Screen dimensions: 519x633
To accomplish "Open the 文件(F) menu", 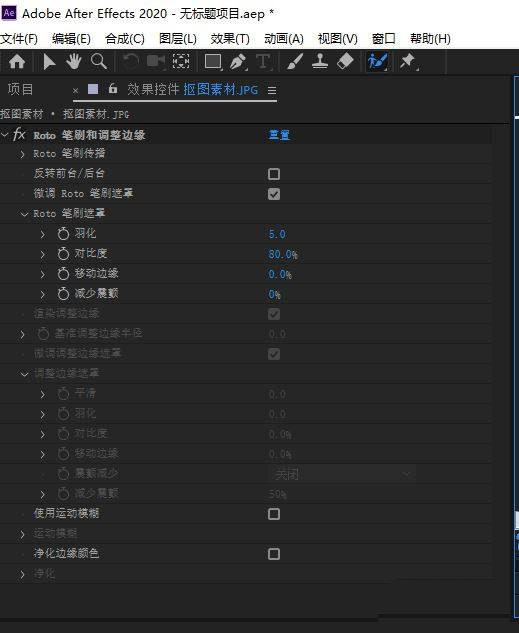I will pyautogui.click(x=19, y=39).
